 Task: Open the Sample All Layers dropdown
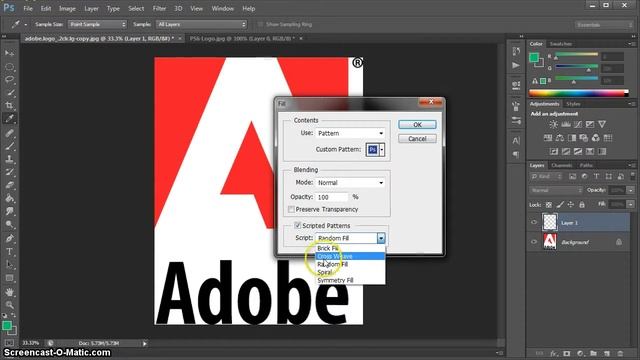[x=202, y=24]
